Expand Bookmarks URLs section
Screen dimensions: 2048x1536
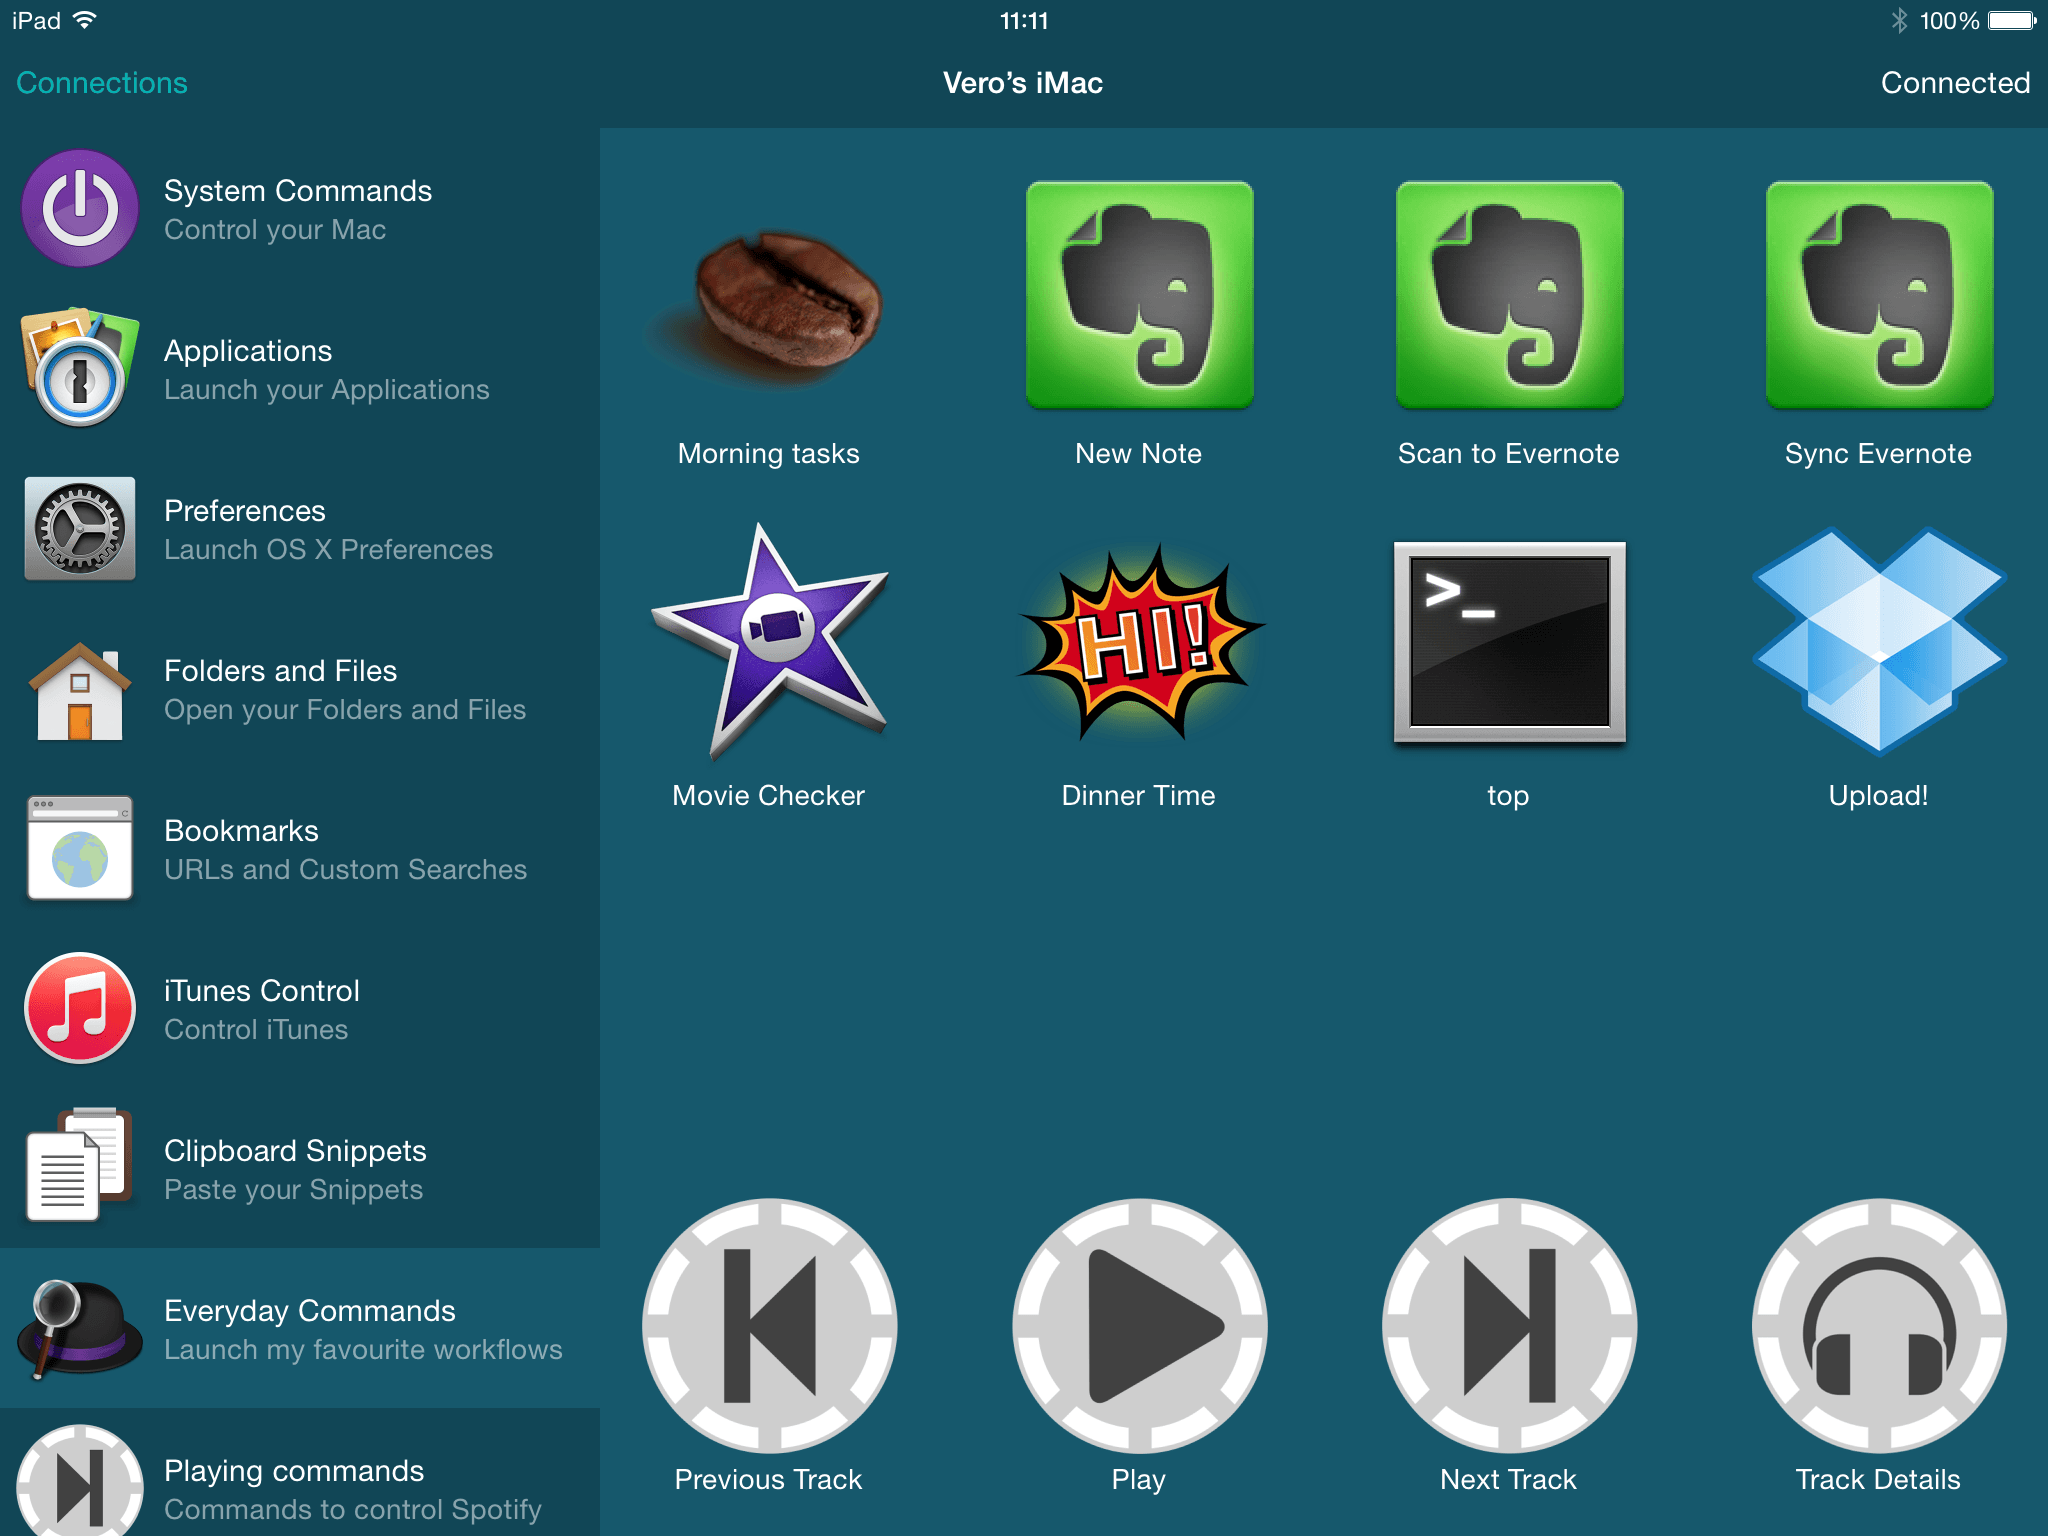300,850
